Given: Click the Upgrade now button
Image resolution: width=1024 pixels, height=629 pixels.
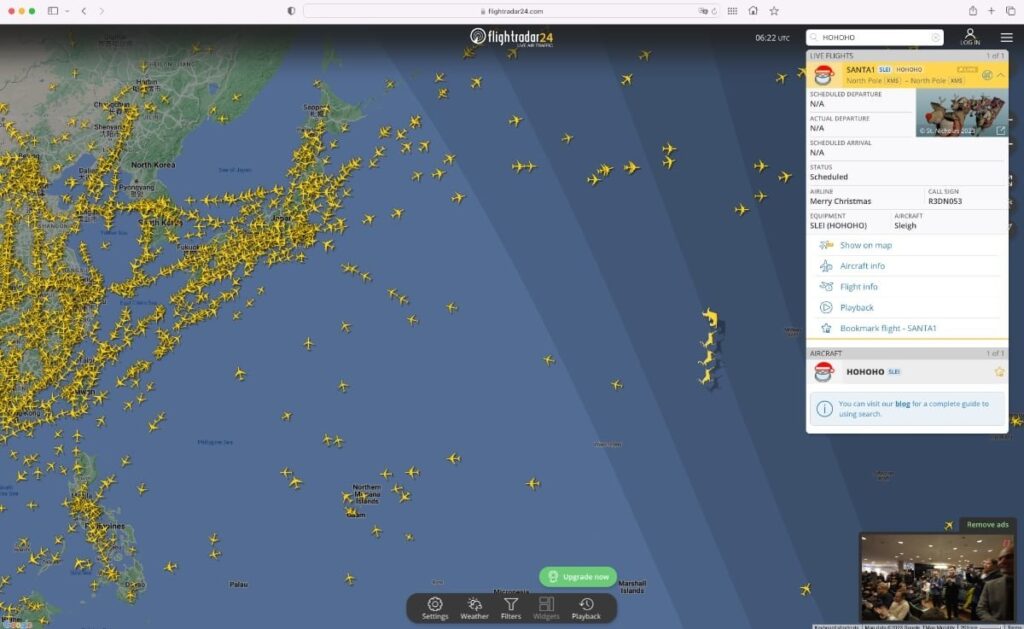Looking at the screenshot, I should coord(578,577).
